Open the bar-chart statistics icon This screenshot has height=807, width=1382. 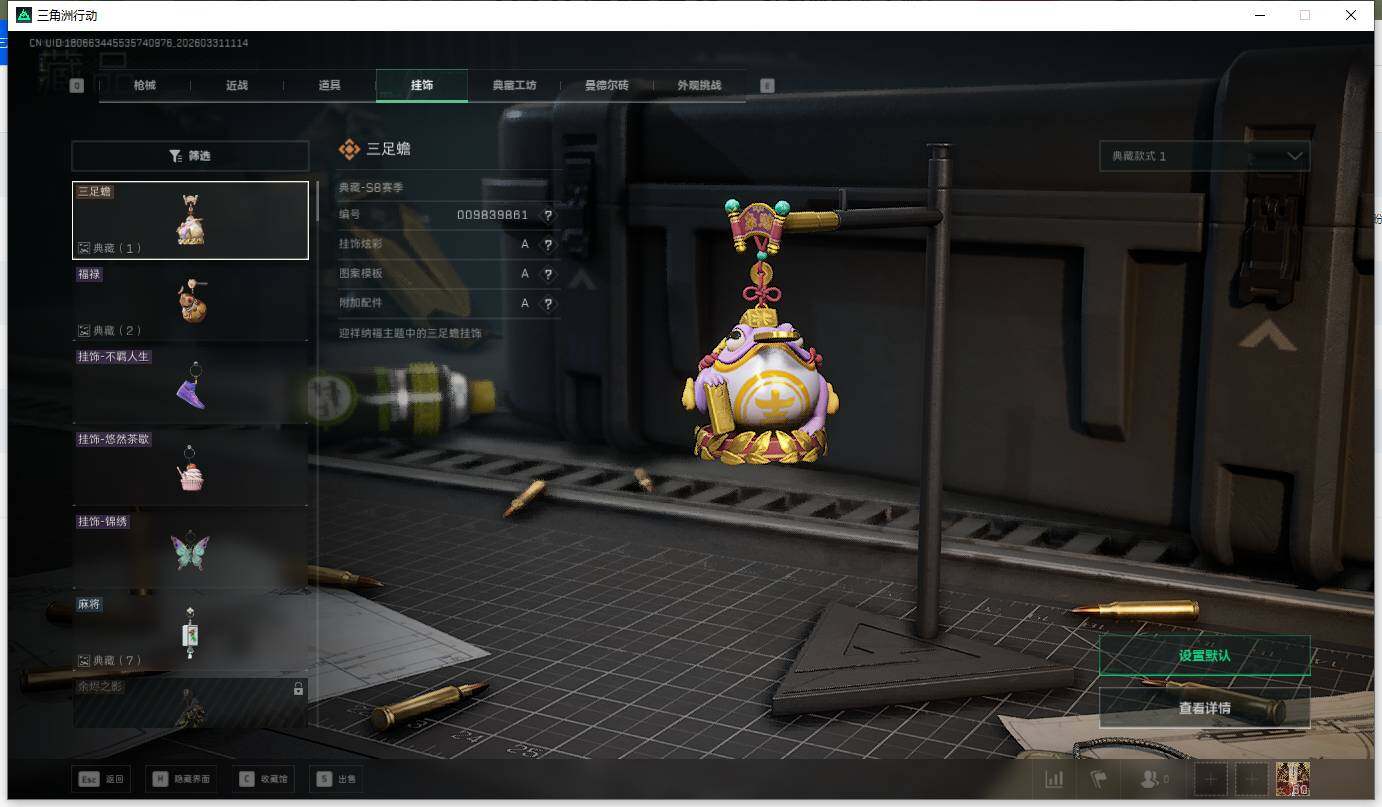tap(1054, 779)
